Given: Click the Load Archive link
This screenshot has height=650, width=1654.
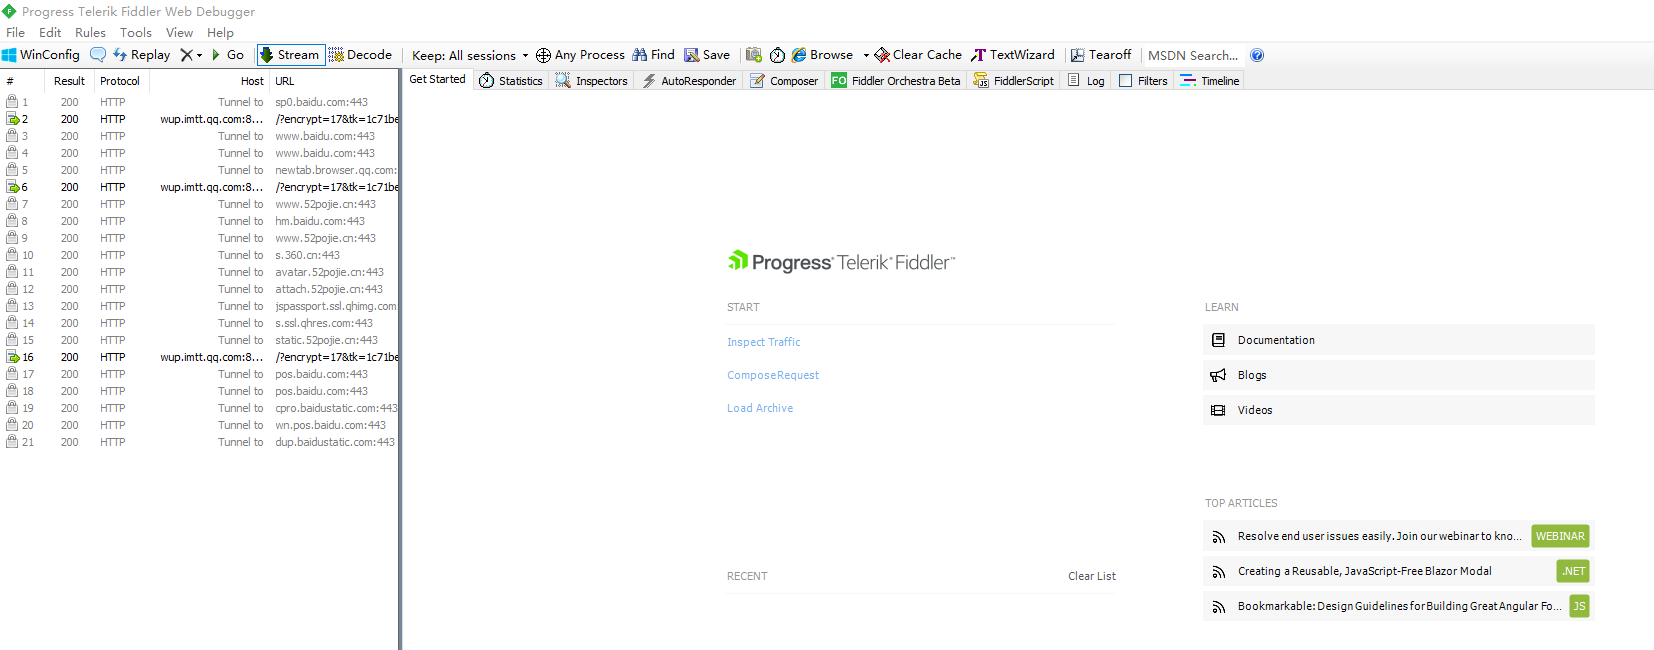Looking at the screenshot, I should point(760,408).
